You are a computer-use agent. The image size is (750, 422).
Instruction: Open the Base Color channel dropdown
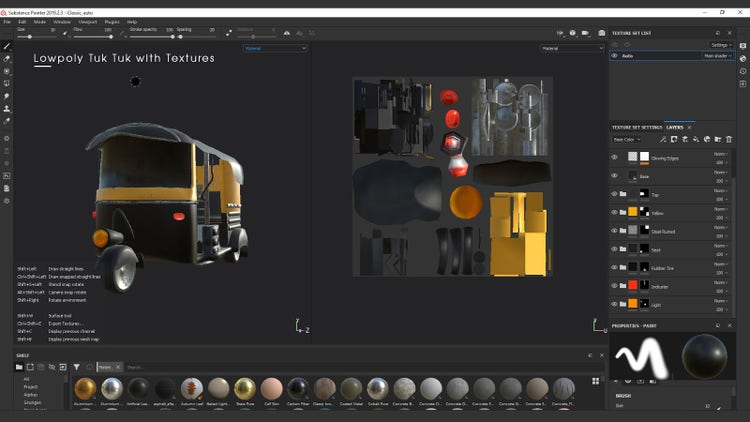pyautogui.click(x=626, y=139)
